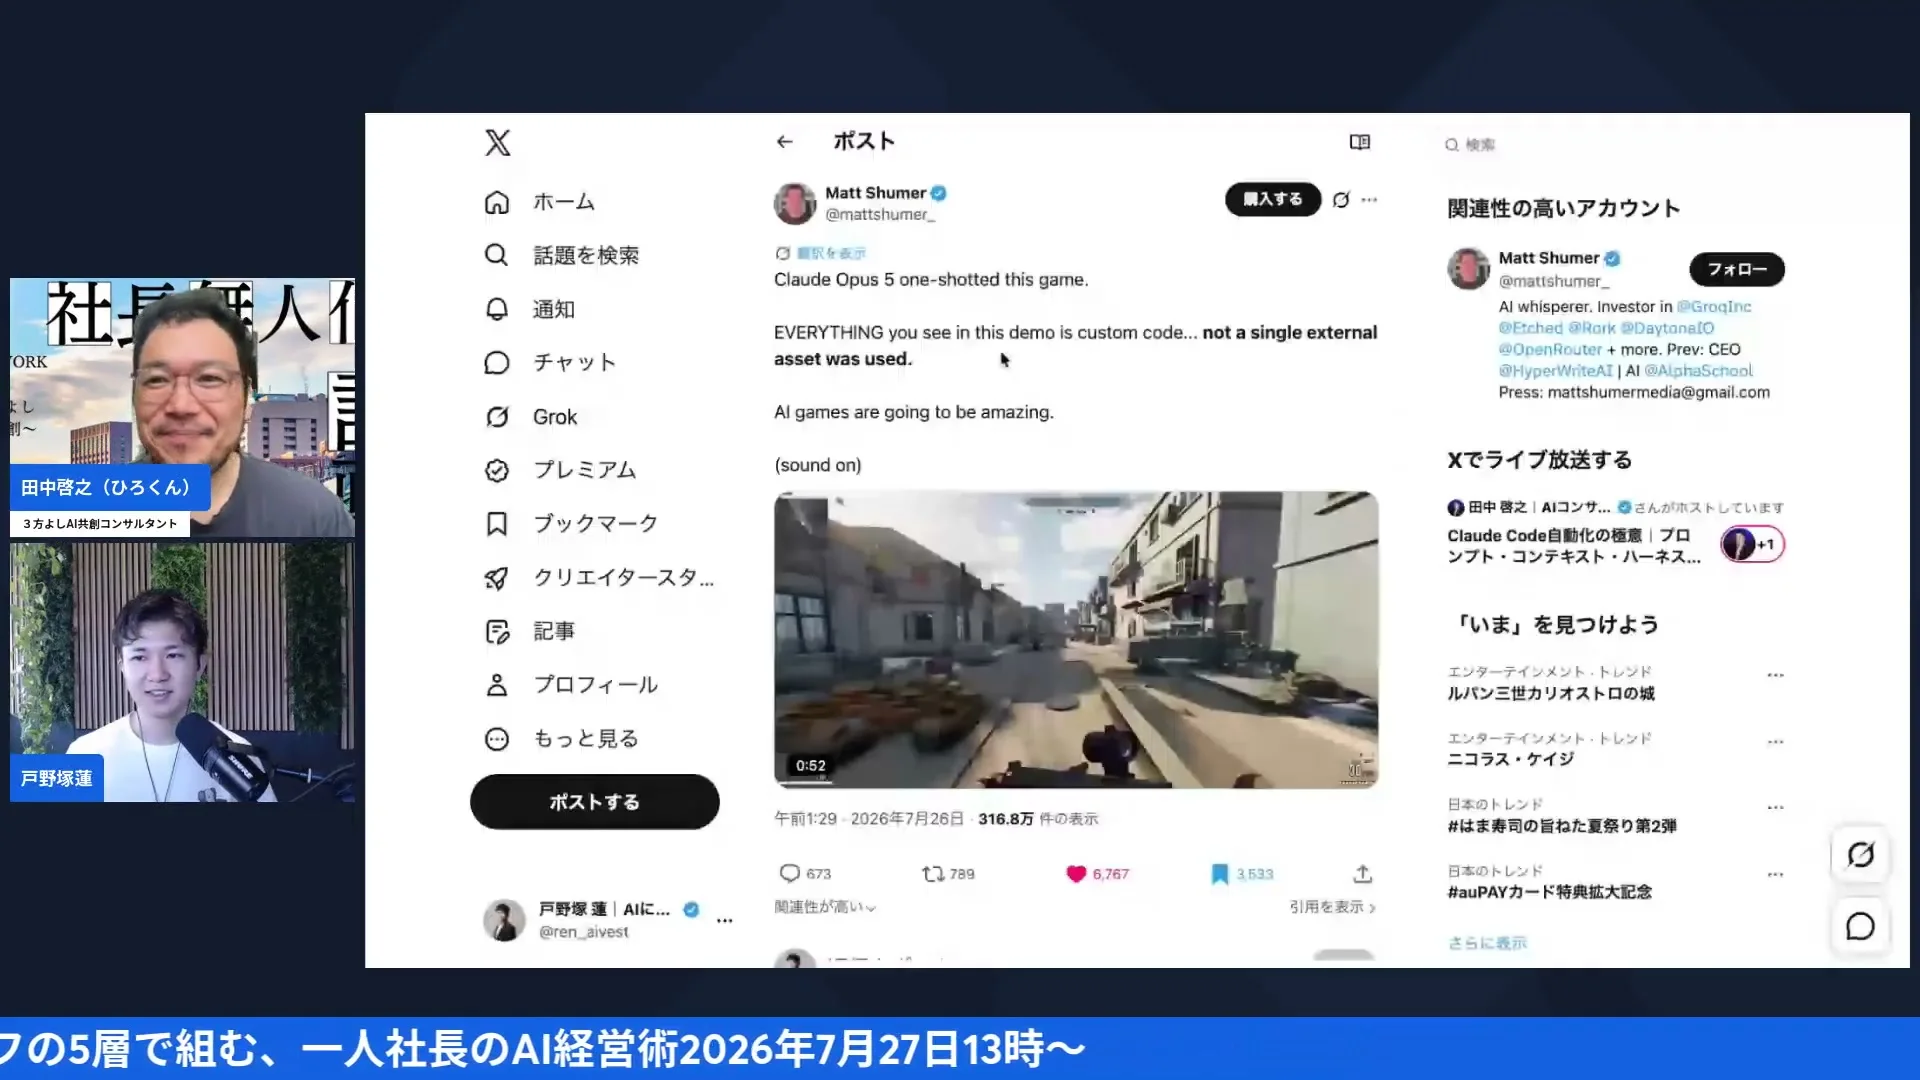Screen dimensions: 1920x1080
Task: Open options for ルパン三世 trend
Action: tap(1775, 675)
